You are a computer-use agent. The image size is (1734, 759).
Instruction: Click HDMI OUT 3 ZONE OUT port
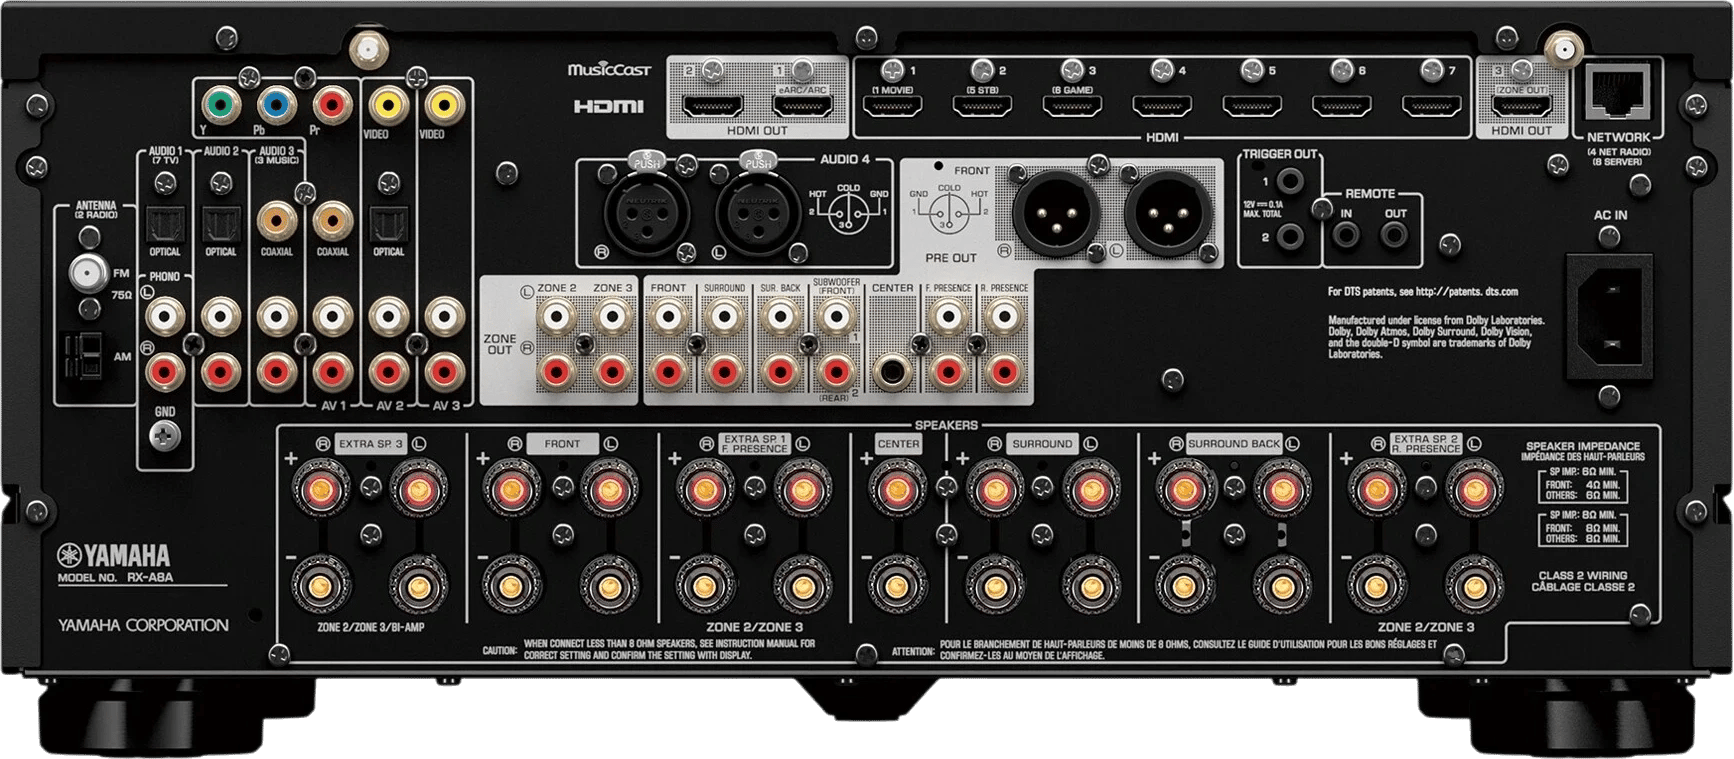[1521, 105]
